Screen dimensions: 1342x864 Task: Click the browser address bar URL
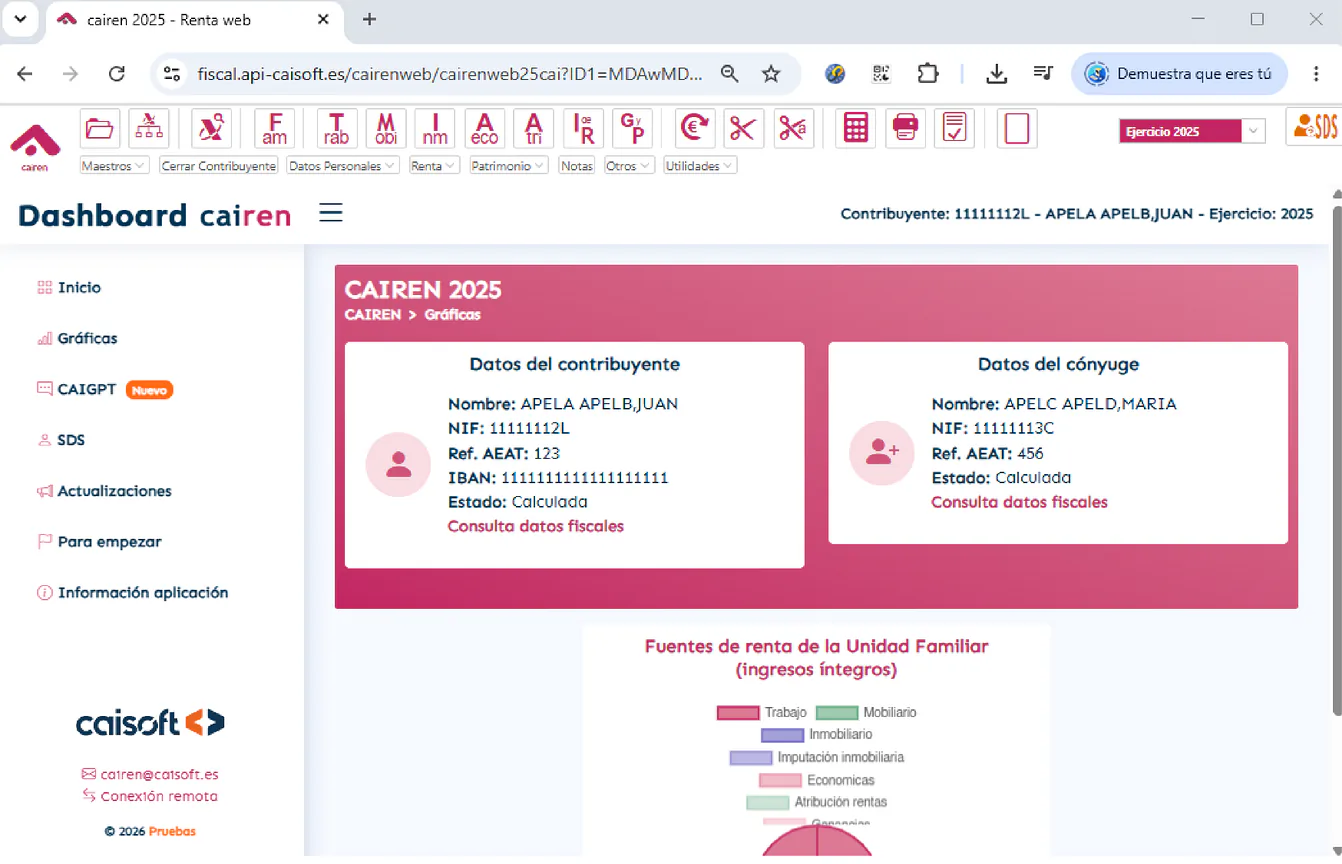pyautogui.click(x=450, y=74)
